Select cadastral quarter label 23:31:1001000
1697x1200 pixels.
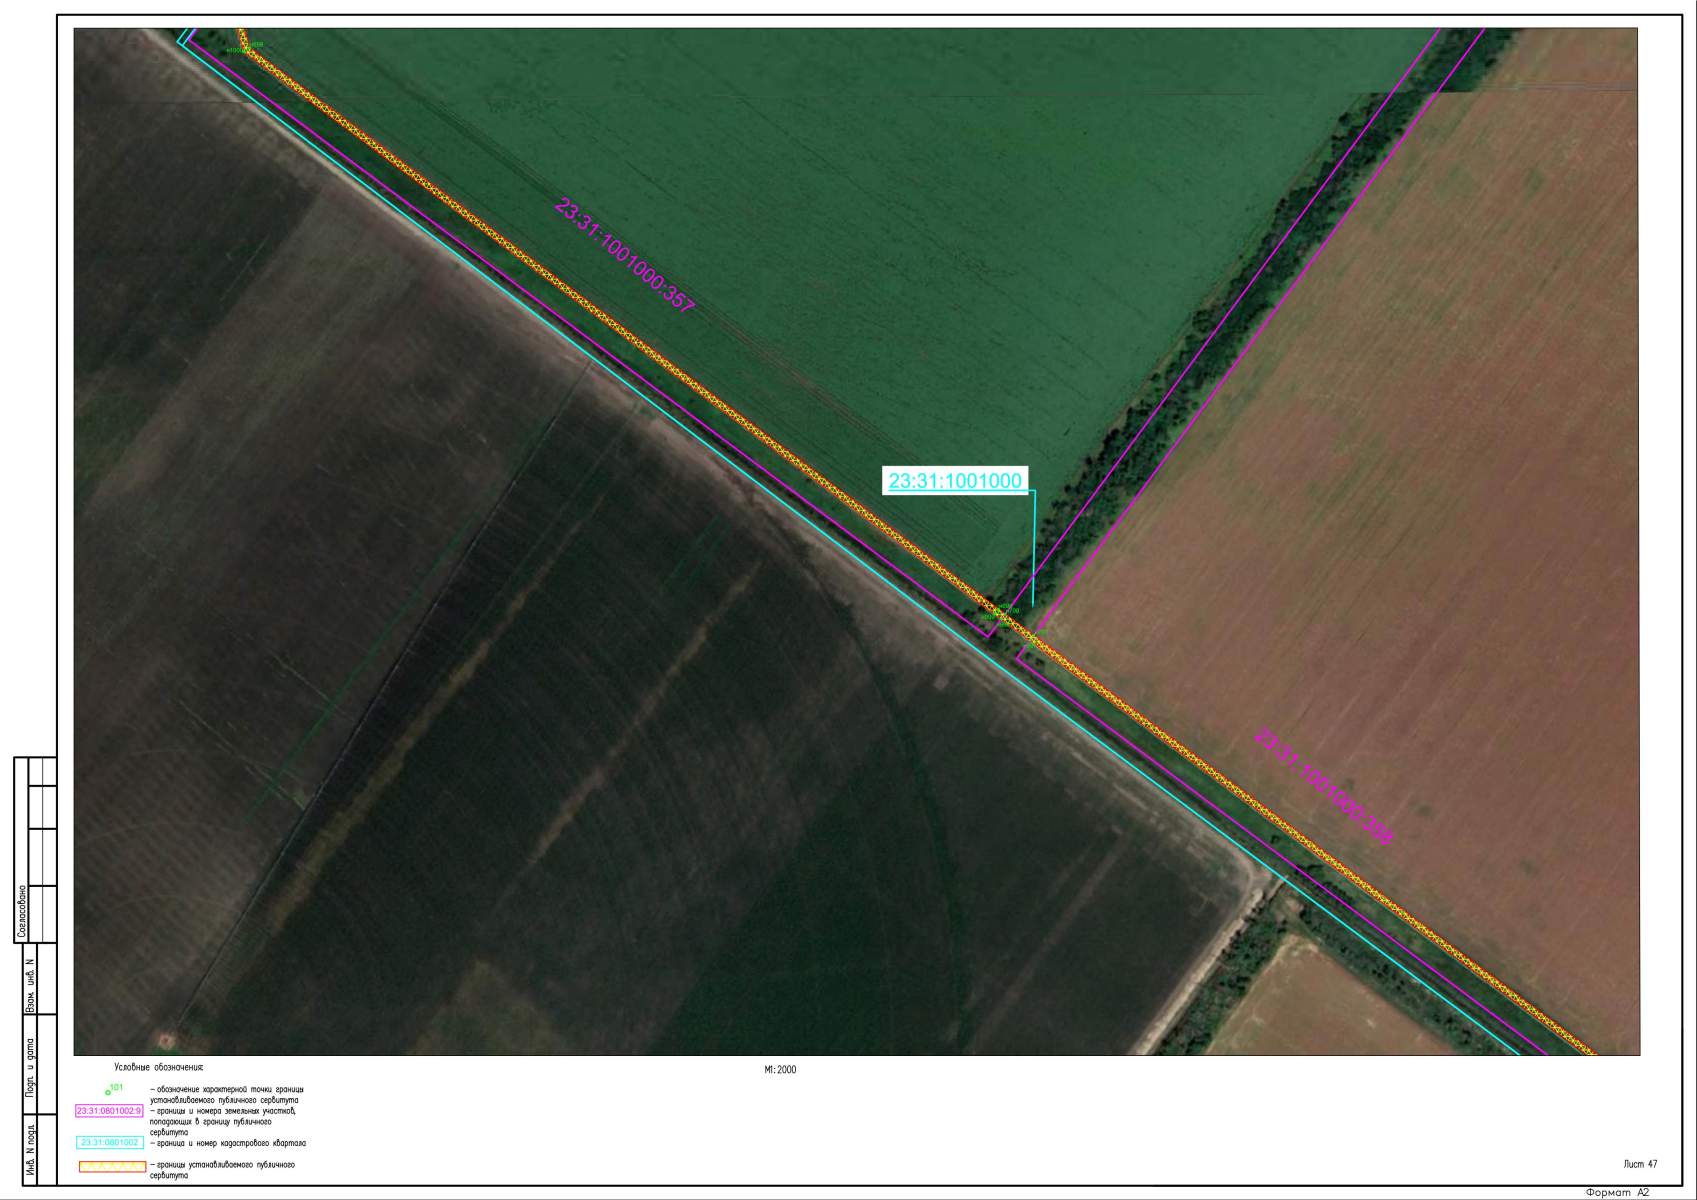[955, 481]
